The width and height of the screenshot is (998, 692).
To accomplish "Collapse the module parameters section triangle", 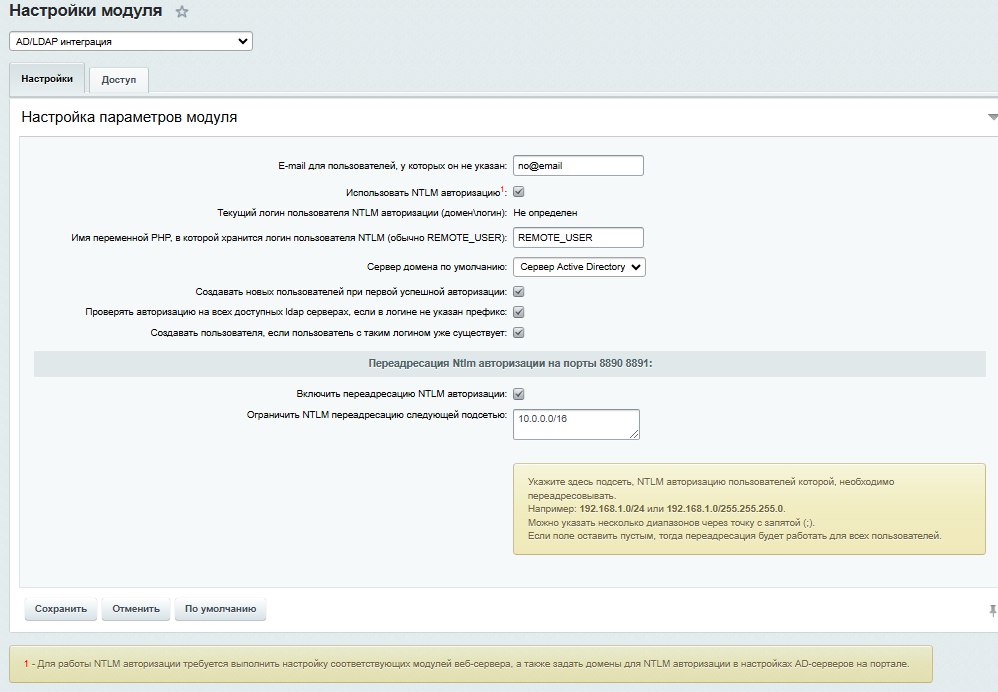I will [x=992, y=117].
